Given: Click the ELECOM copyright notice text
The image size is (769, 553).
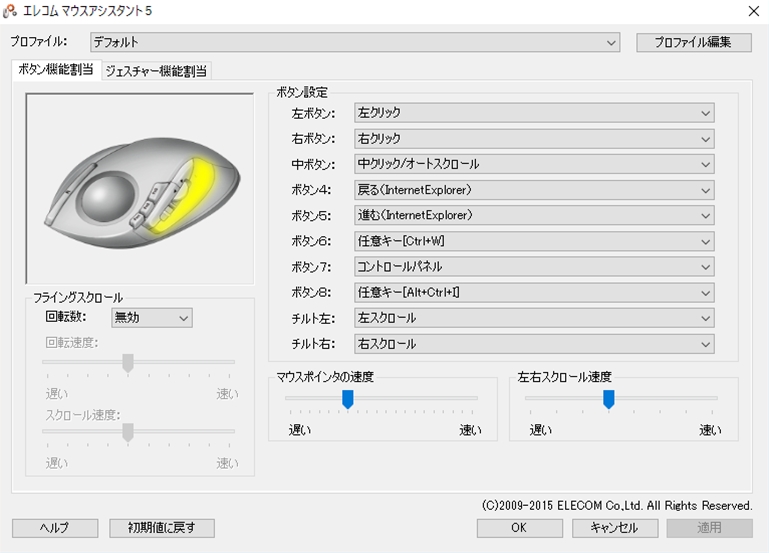Looking at the screenshot, I should click(617, 505).
